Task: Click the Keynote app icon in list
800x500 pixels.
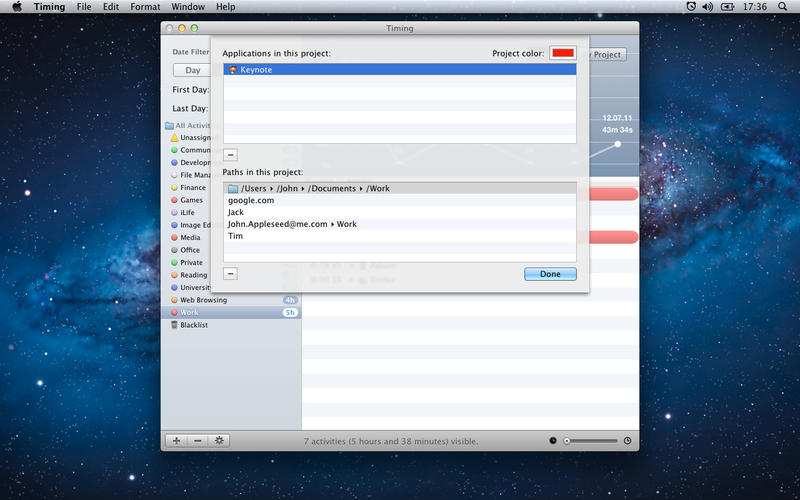Action: [x=233, y=69]
